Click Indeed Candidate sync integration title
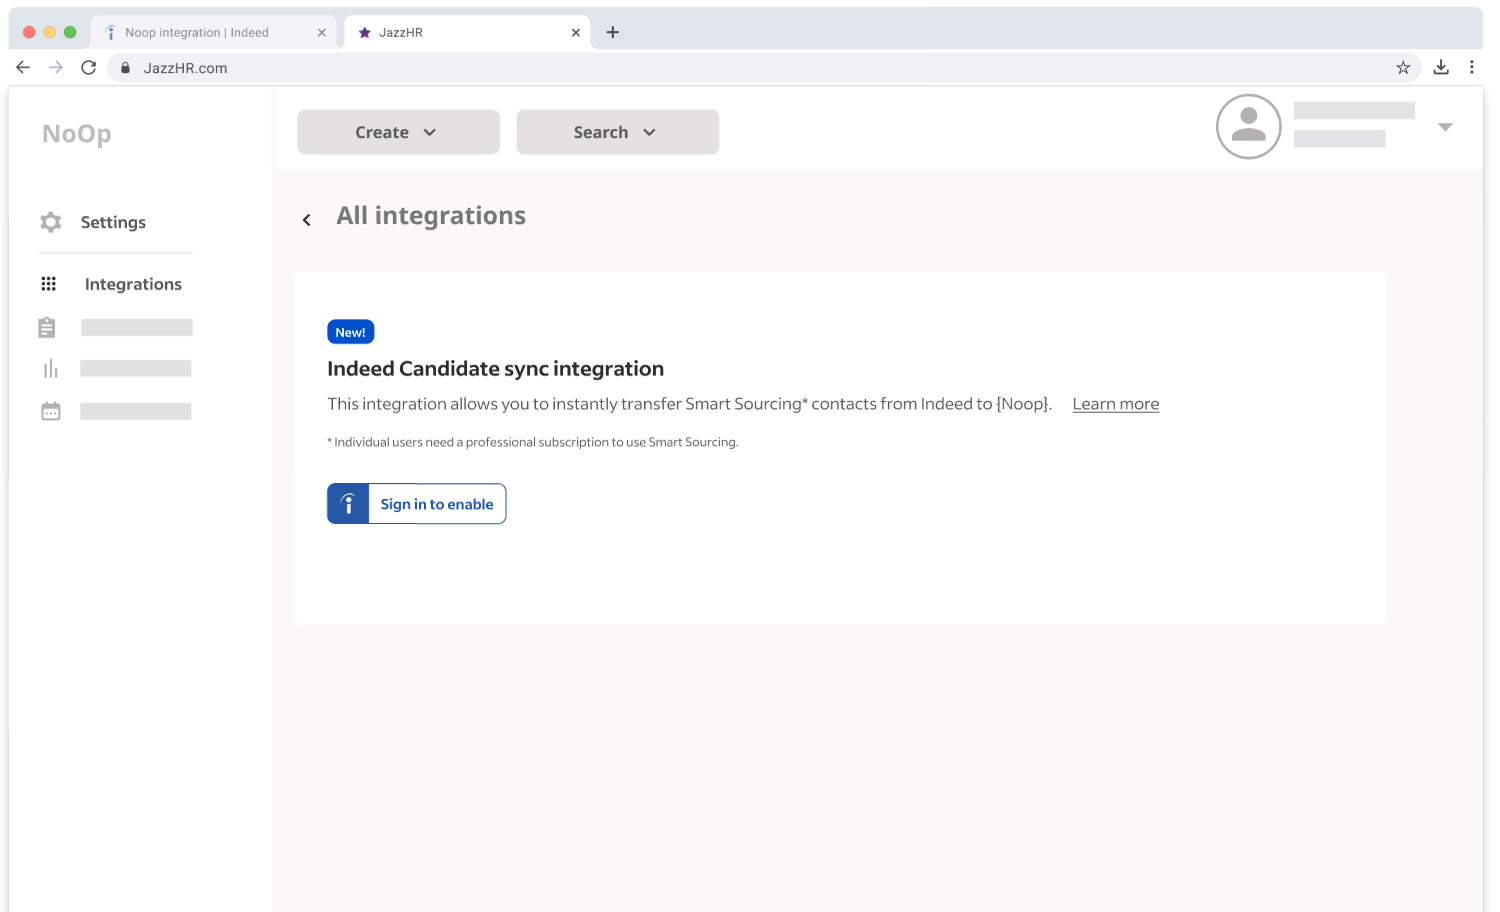1500x912 pixels. click(x=495, y=369)
